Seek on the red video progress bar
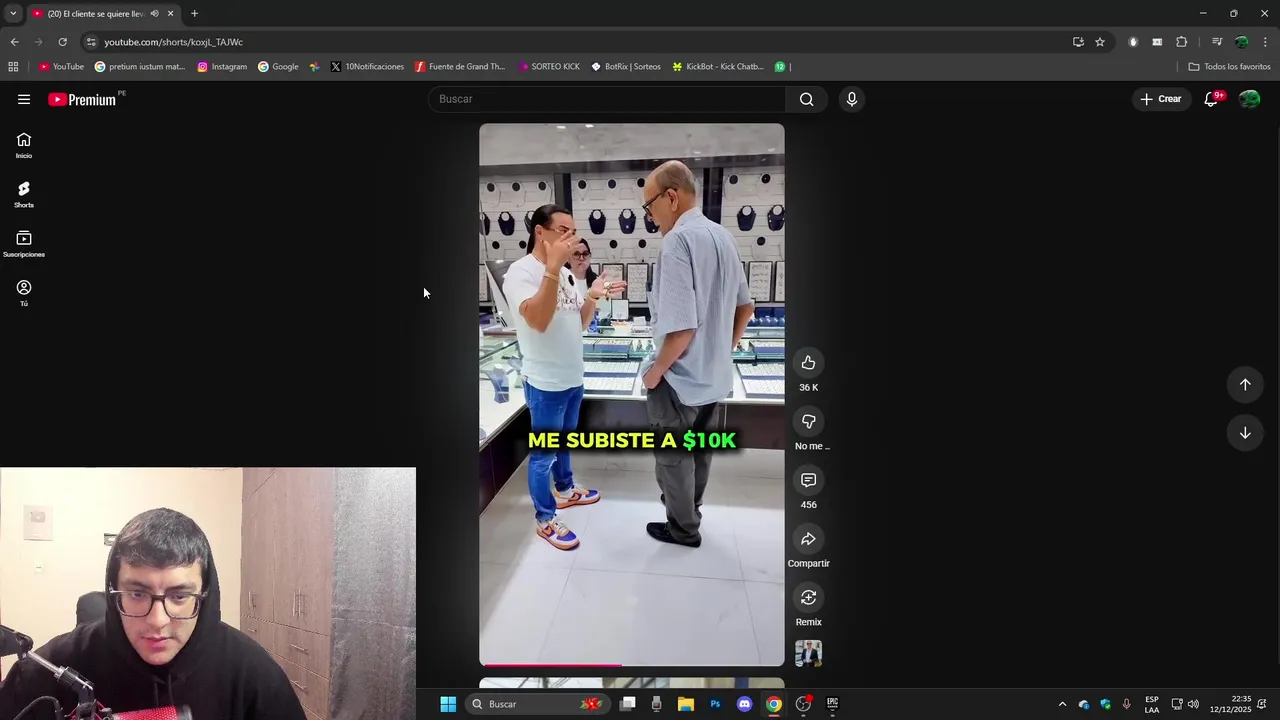Viewport: 1280px width, 720px height. click(632, 664)
